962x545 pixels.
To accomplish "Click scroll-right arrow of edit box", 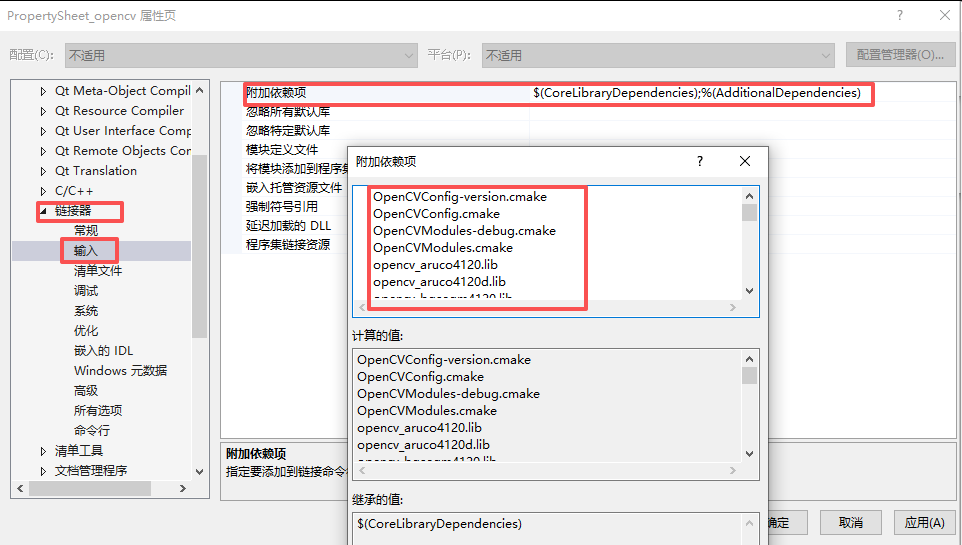I will pos(733,307).
